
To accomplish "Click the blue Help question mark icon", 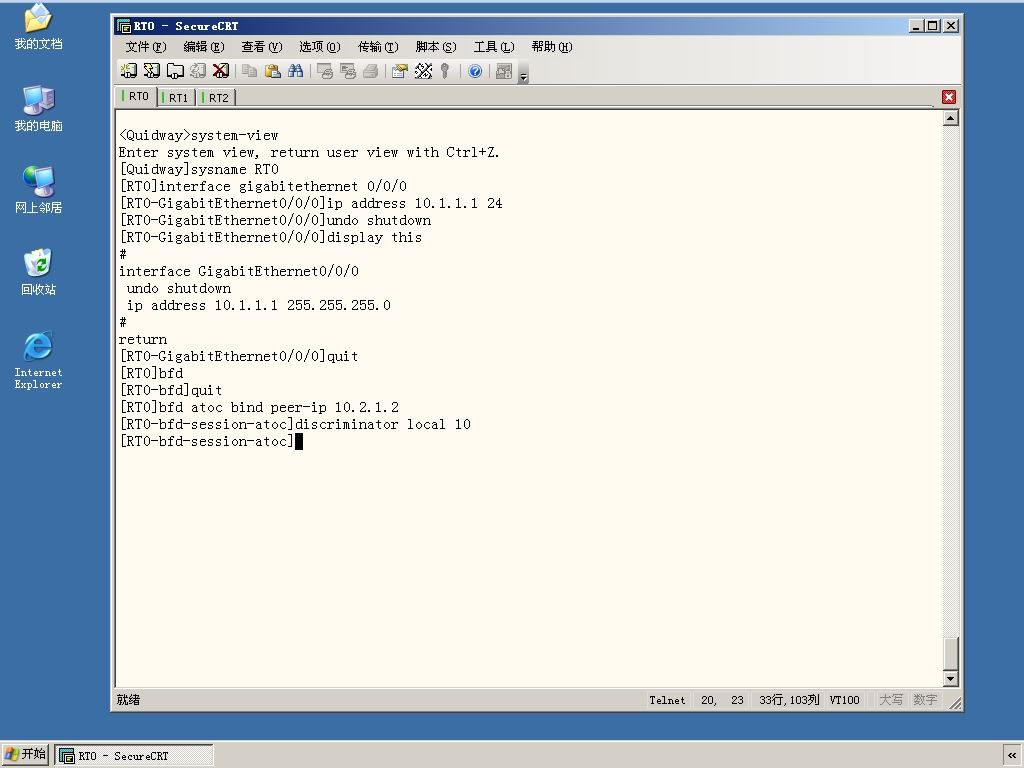I will [x=475, y=71].
